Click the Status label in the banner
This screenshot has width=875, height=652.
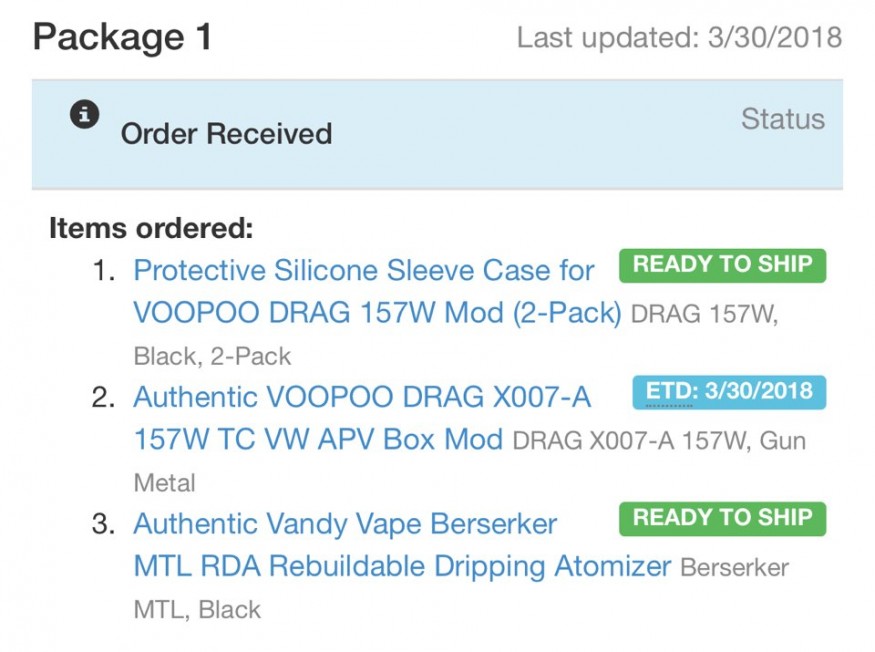783,120
